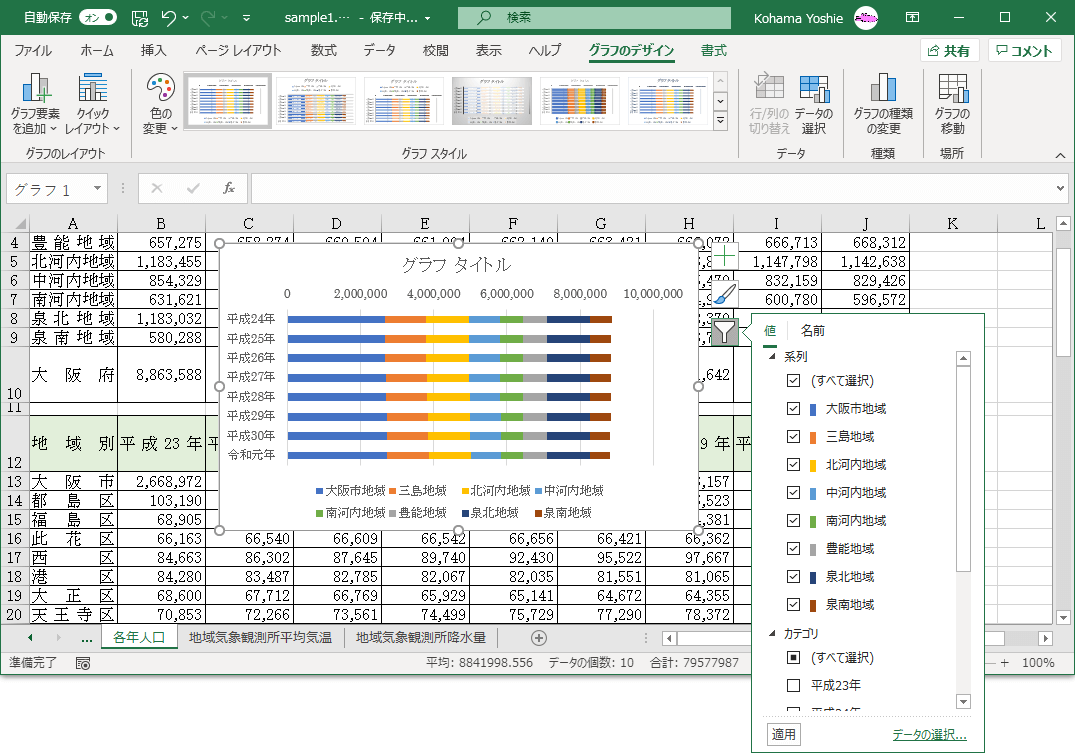Switch to 地域気象観測所平均気温 sheet

point(260,637)
